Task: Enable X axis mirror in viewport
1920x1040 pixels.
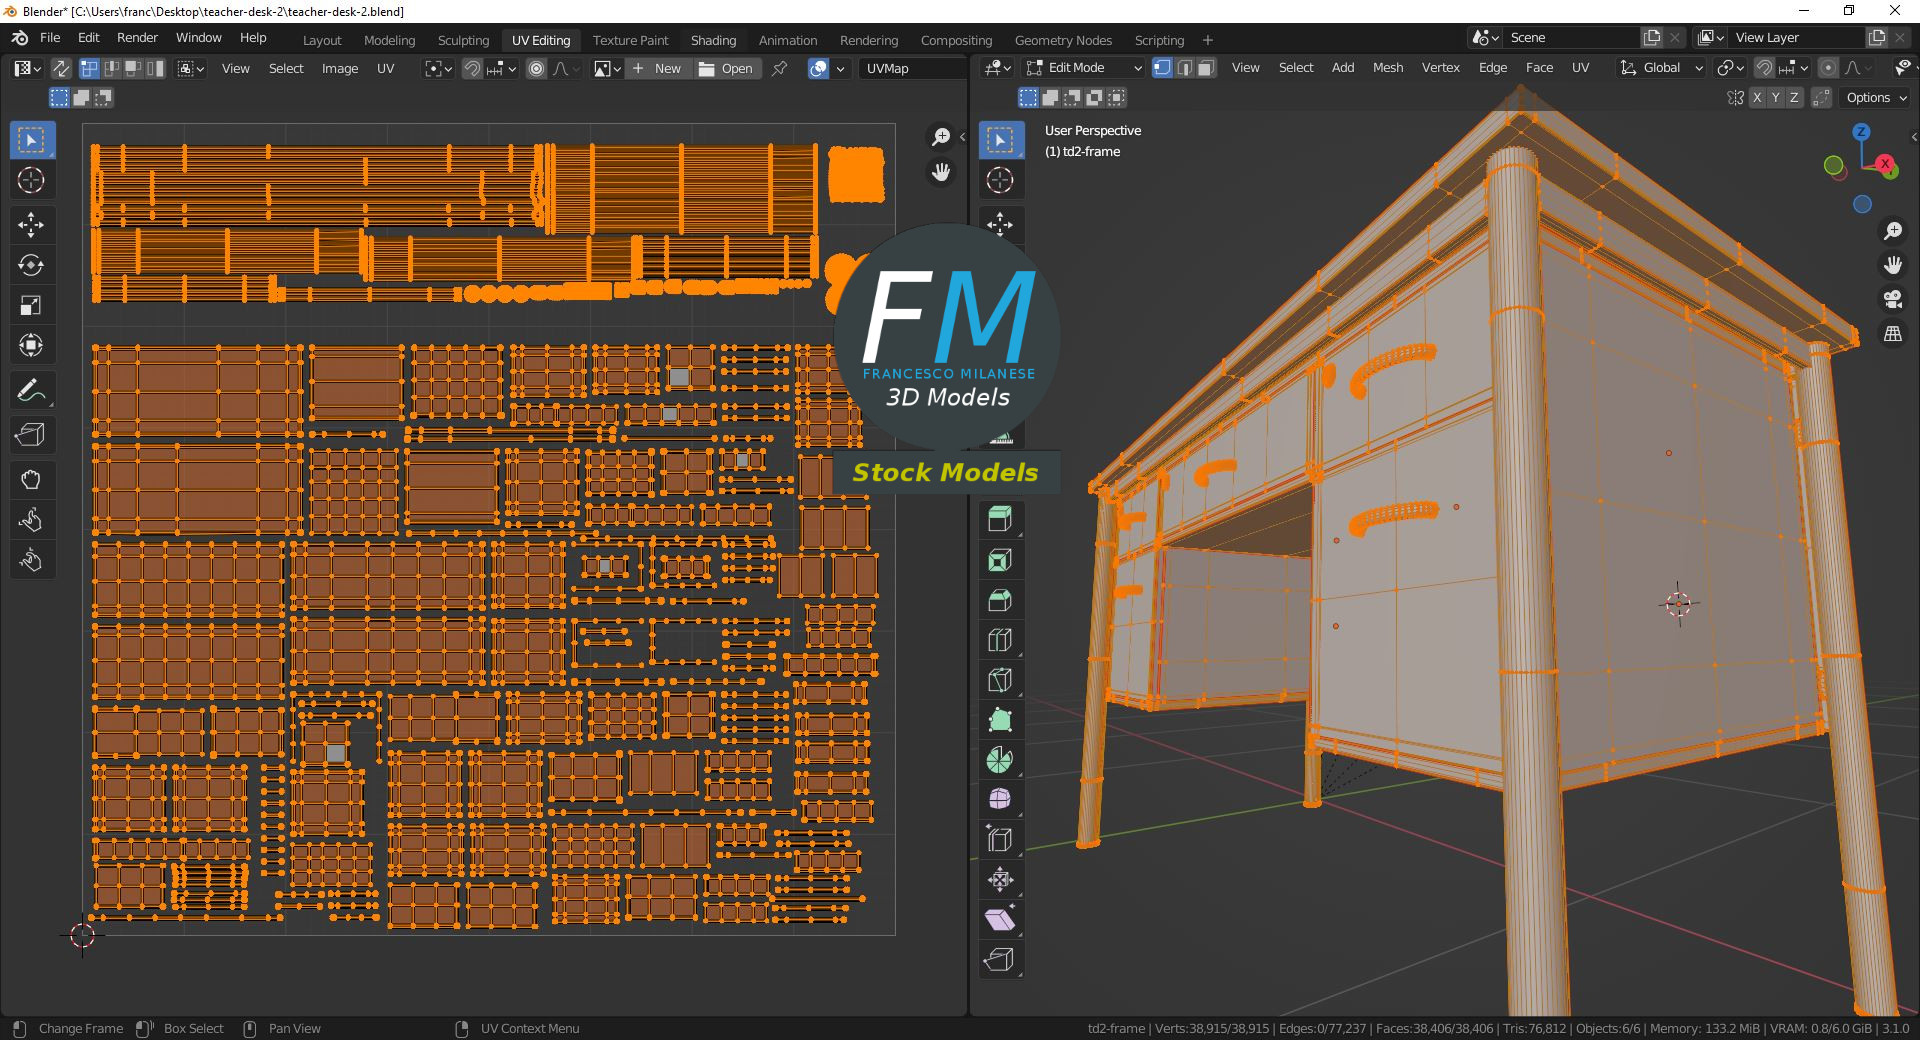Action: point(1757,98)
